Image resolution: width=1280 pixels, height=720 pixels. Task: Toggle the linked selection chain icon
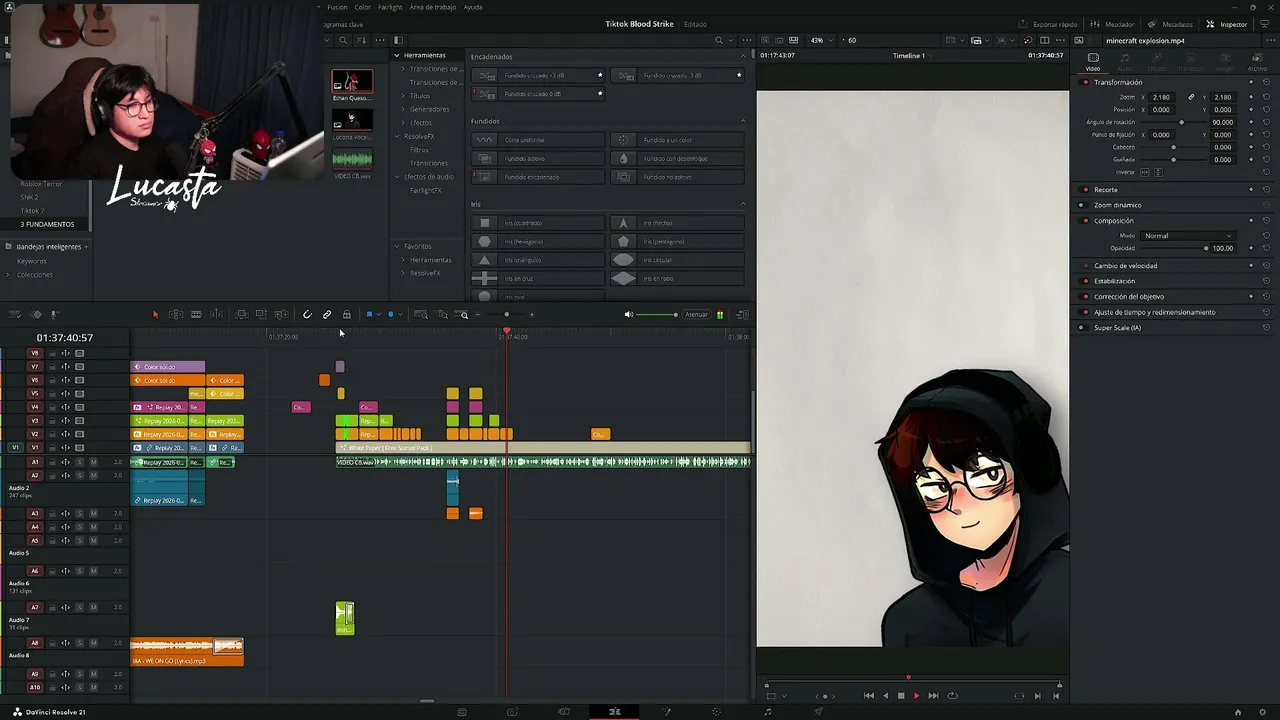[x=327, y=315]
